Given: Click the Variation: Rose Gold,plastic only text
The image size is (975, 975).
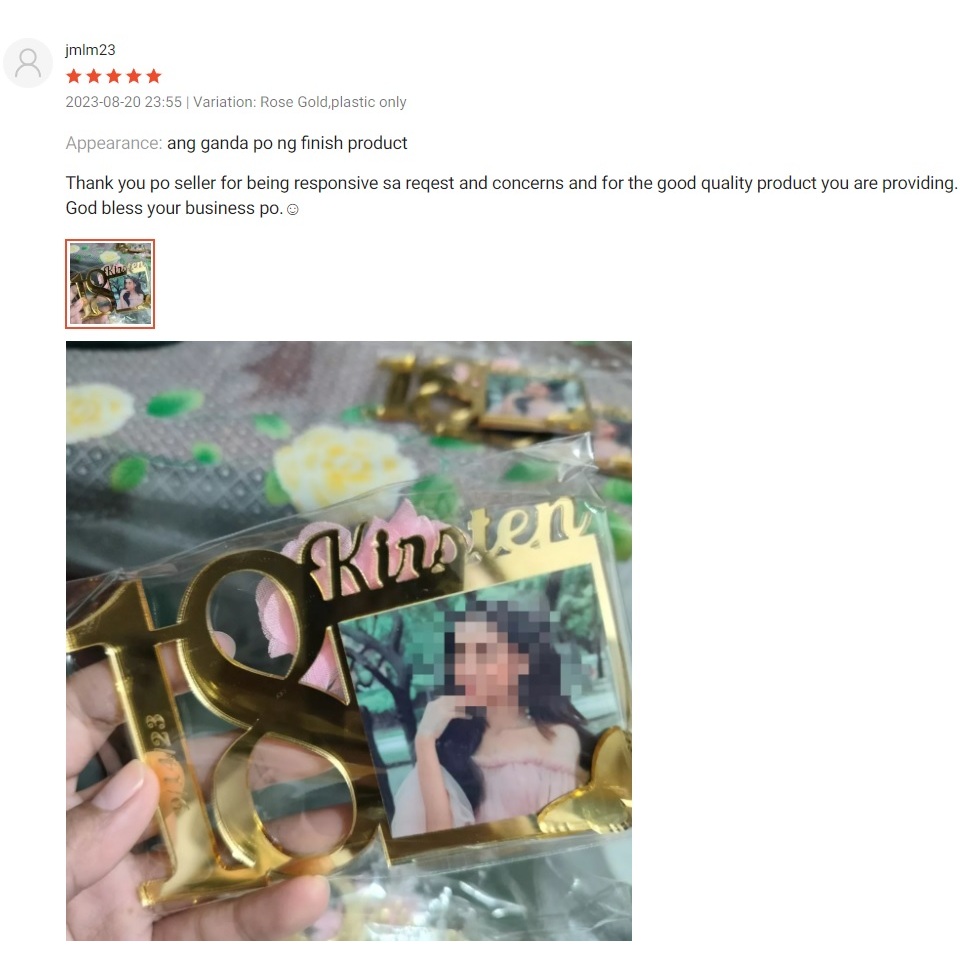Looking at the screenshot, I should coord(300,102).
